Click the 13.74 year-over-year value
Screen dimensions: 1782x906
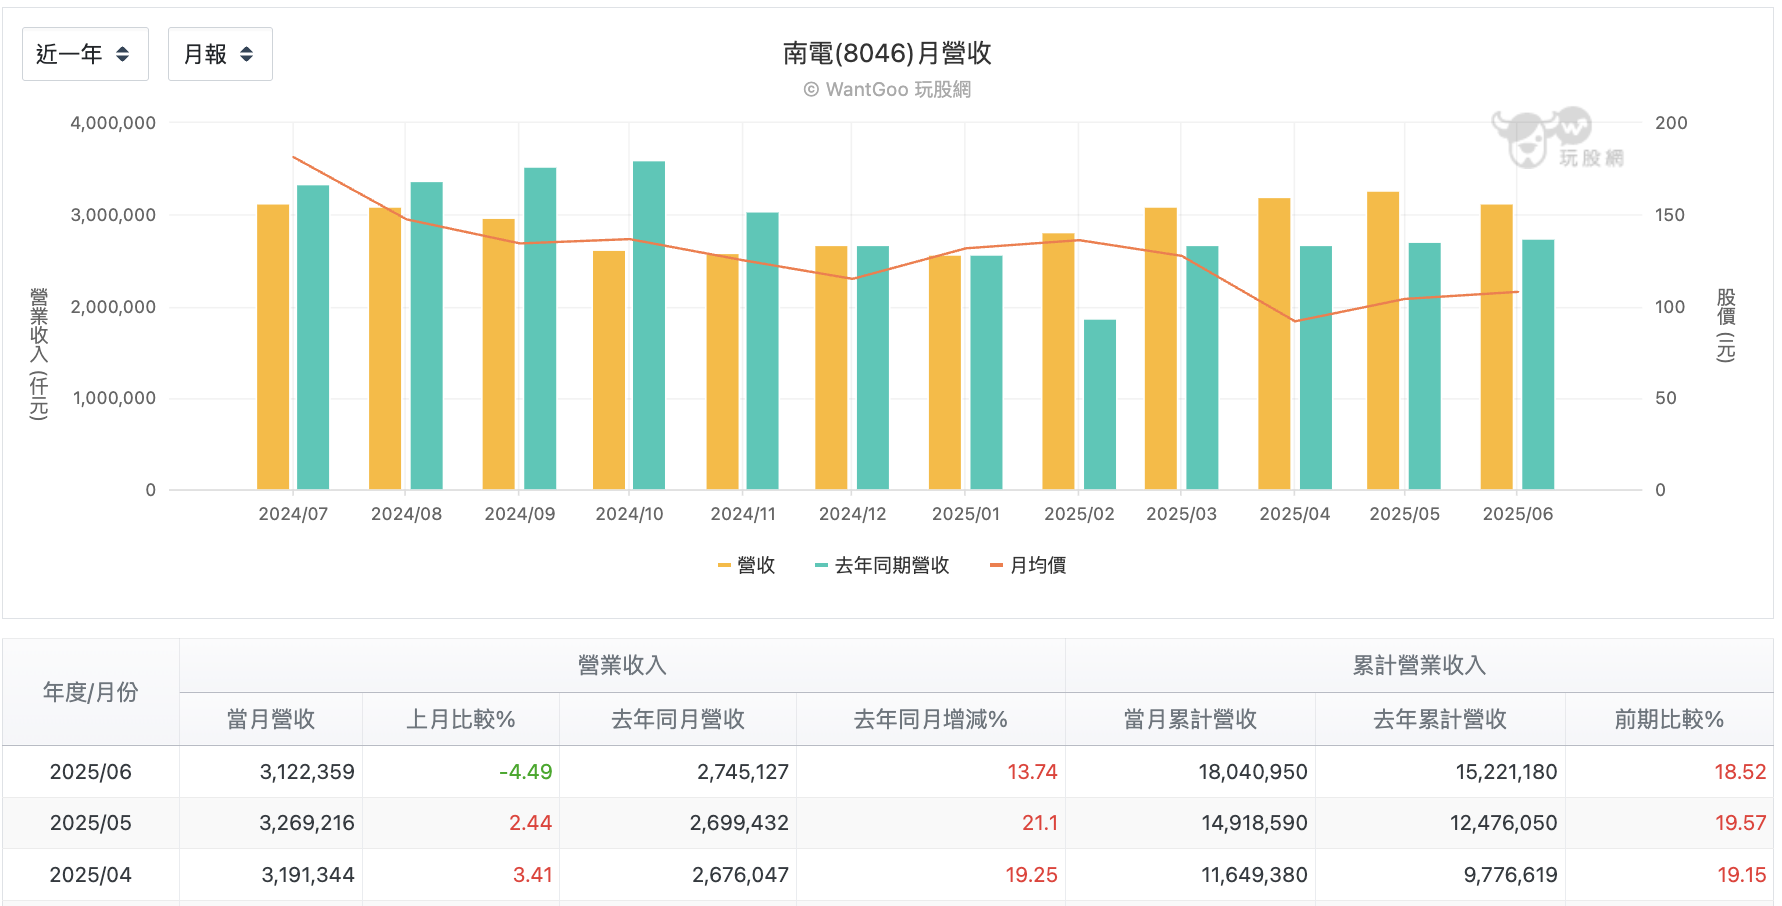tap(1032, 772)
